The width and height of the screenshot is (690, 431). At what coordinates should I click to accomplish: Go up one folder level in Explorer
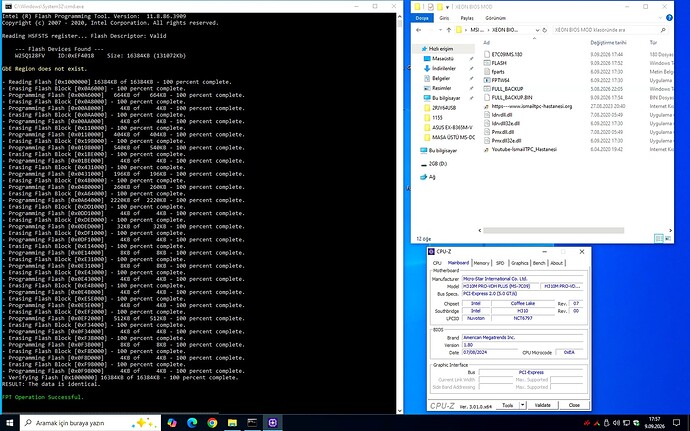[x=448, y=30]
